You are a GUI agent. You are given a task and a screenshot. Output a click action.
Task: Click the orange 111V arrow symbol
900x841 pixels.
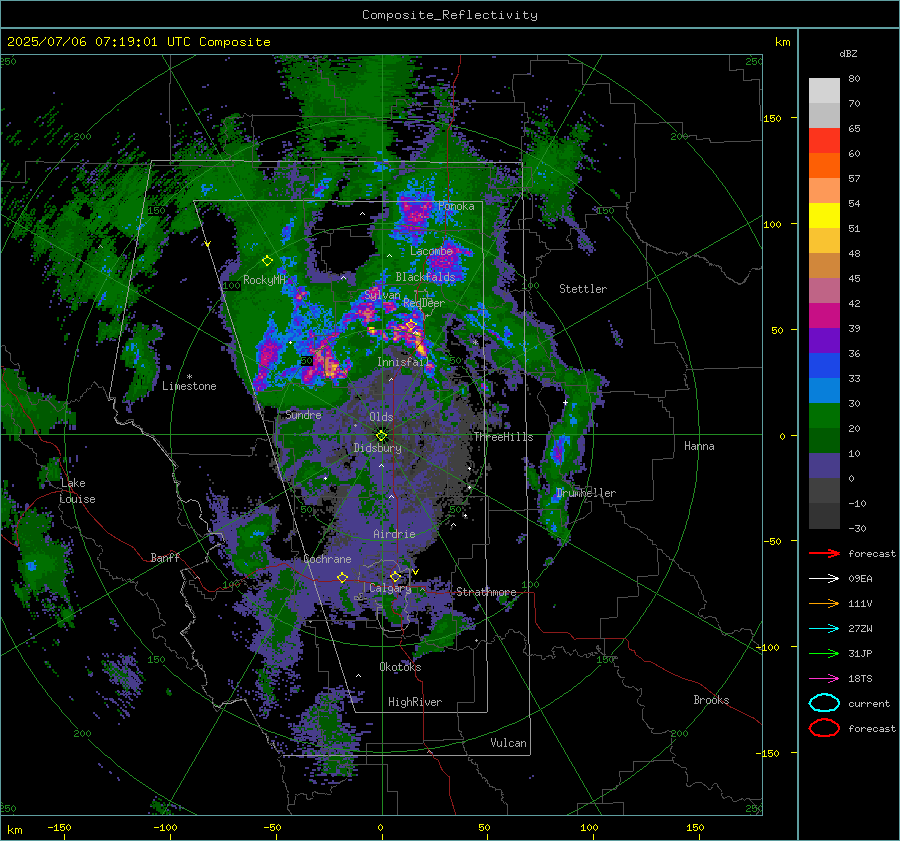pyautogui.click(x=824, y=603)
